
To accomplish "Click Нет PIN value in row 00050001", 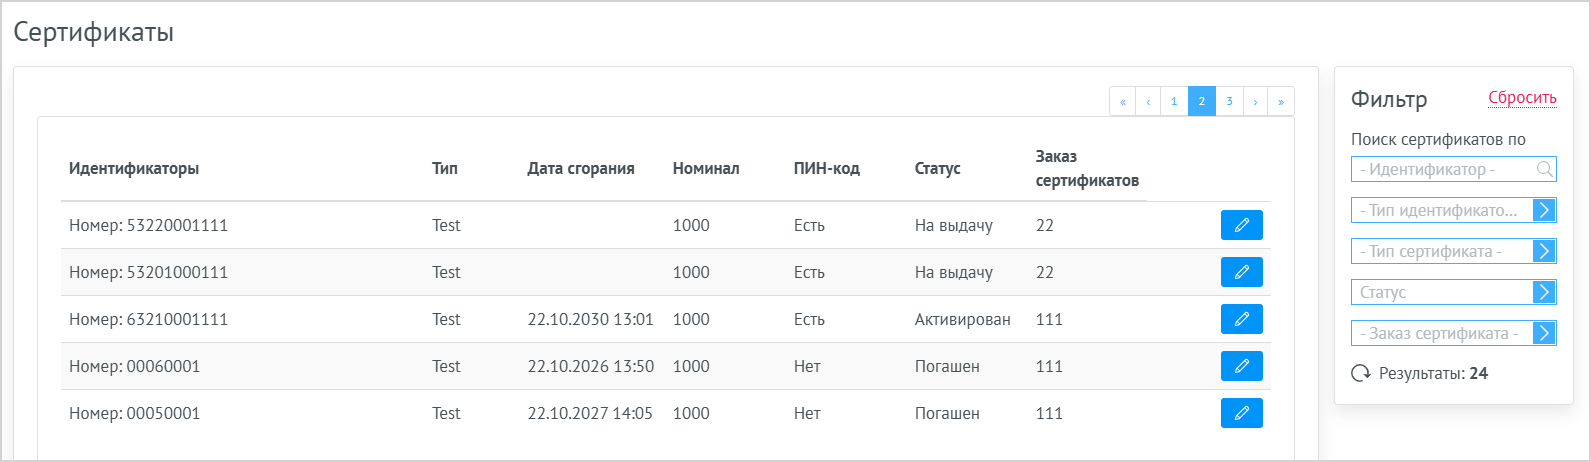I will (807, 413).
